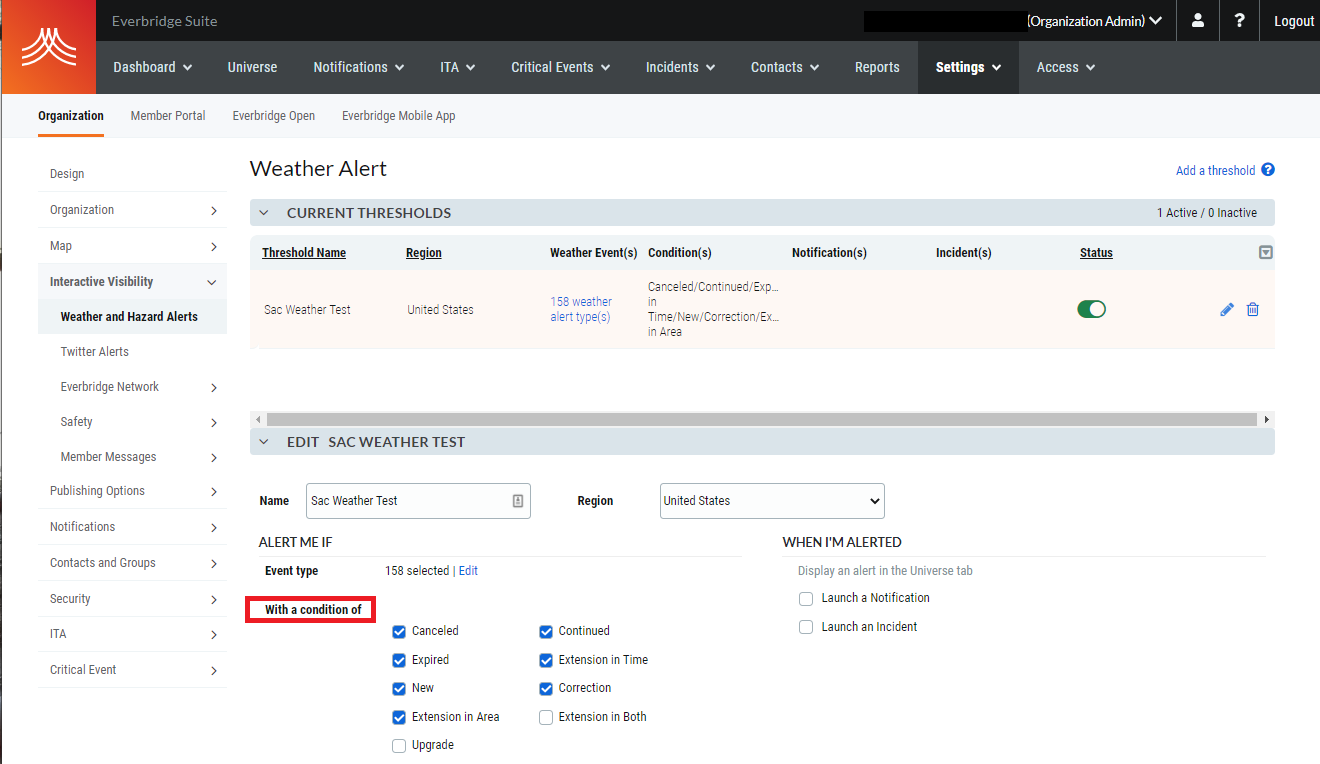This screenshot has height=764, width=1320.
Task: Uncheck the Expired condition
Action: [x=399, y=660]
